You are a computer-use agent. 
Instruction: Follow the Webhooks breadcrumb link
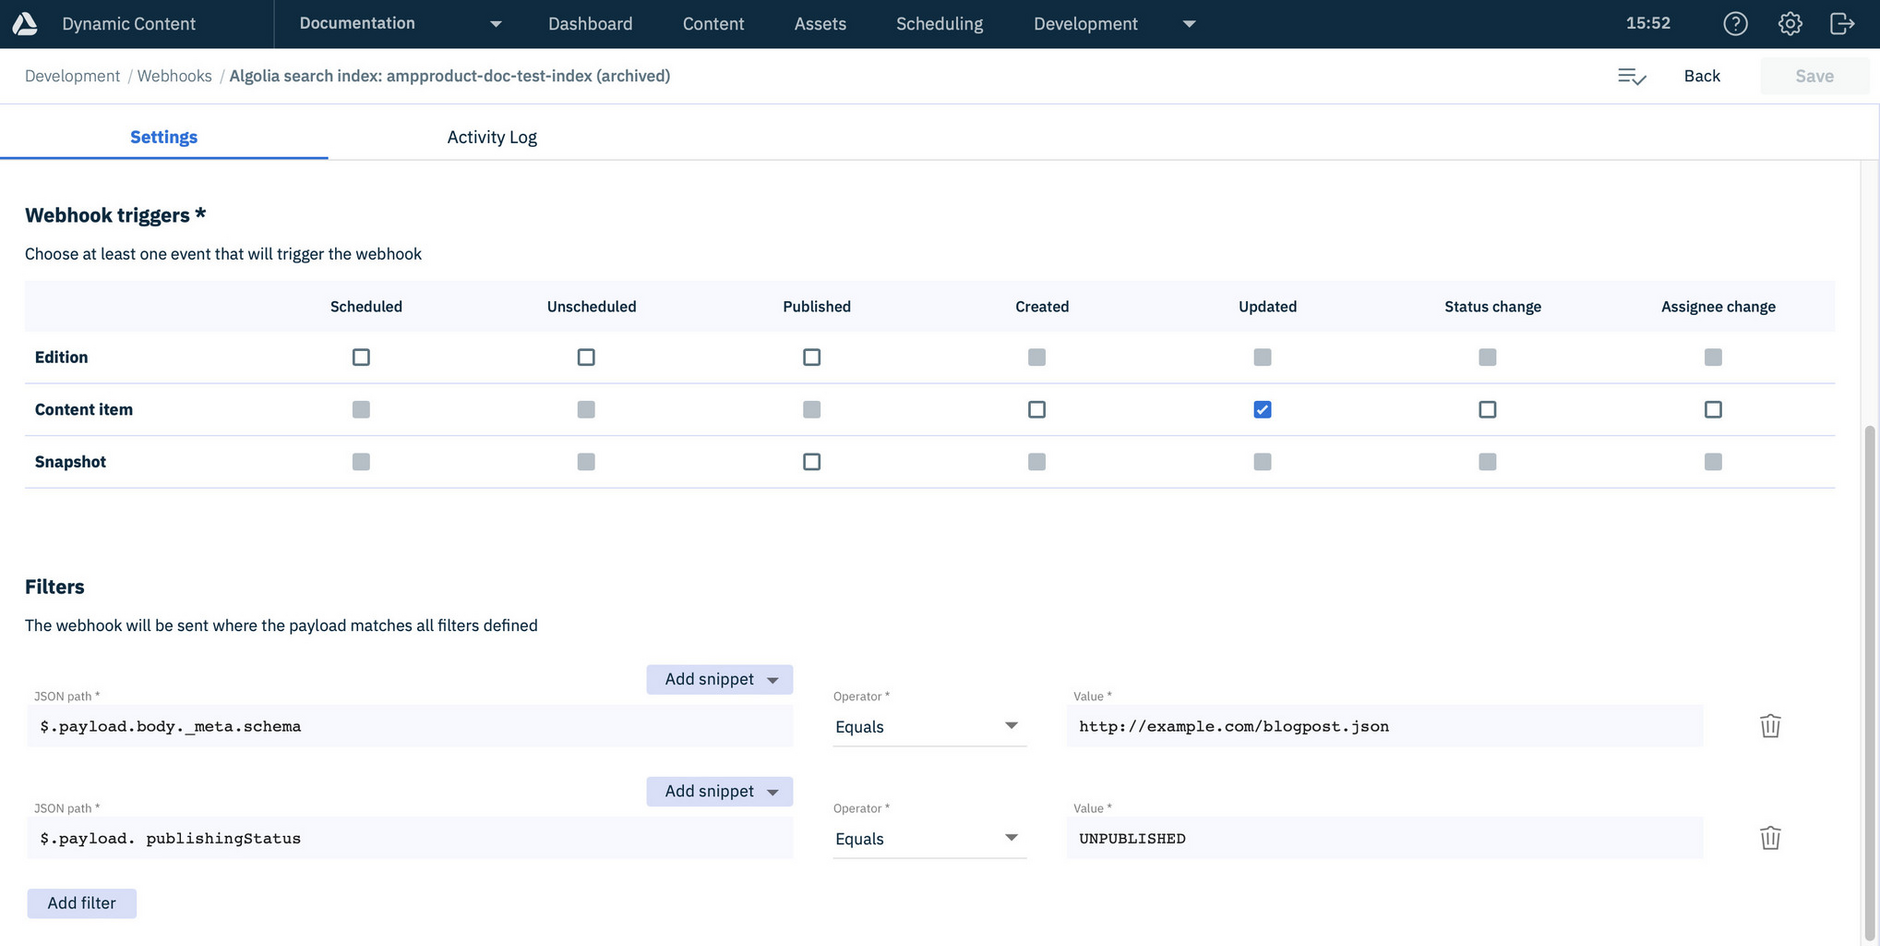[x=174, y=76]
